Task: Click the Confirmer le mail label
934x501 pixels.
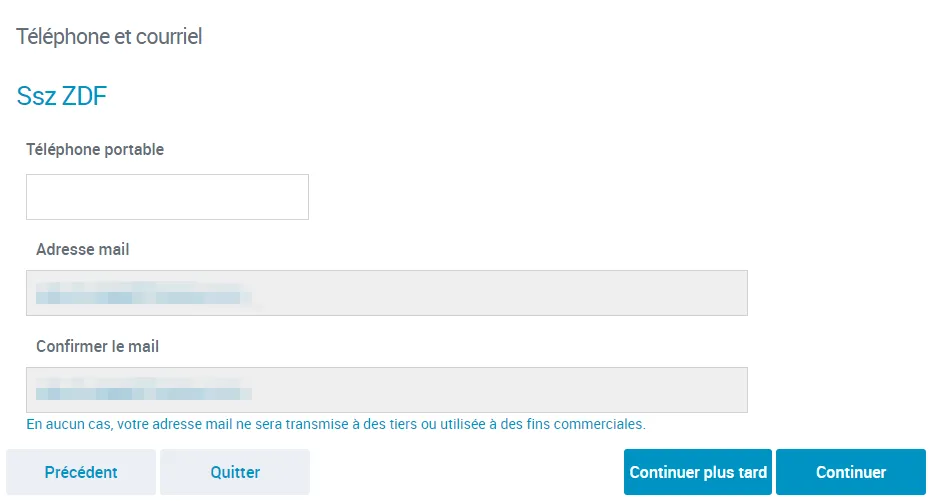Action: coord(97,347)
